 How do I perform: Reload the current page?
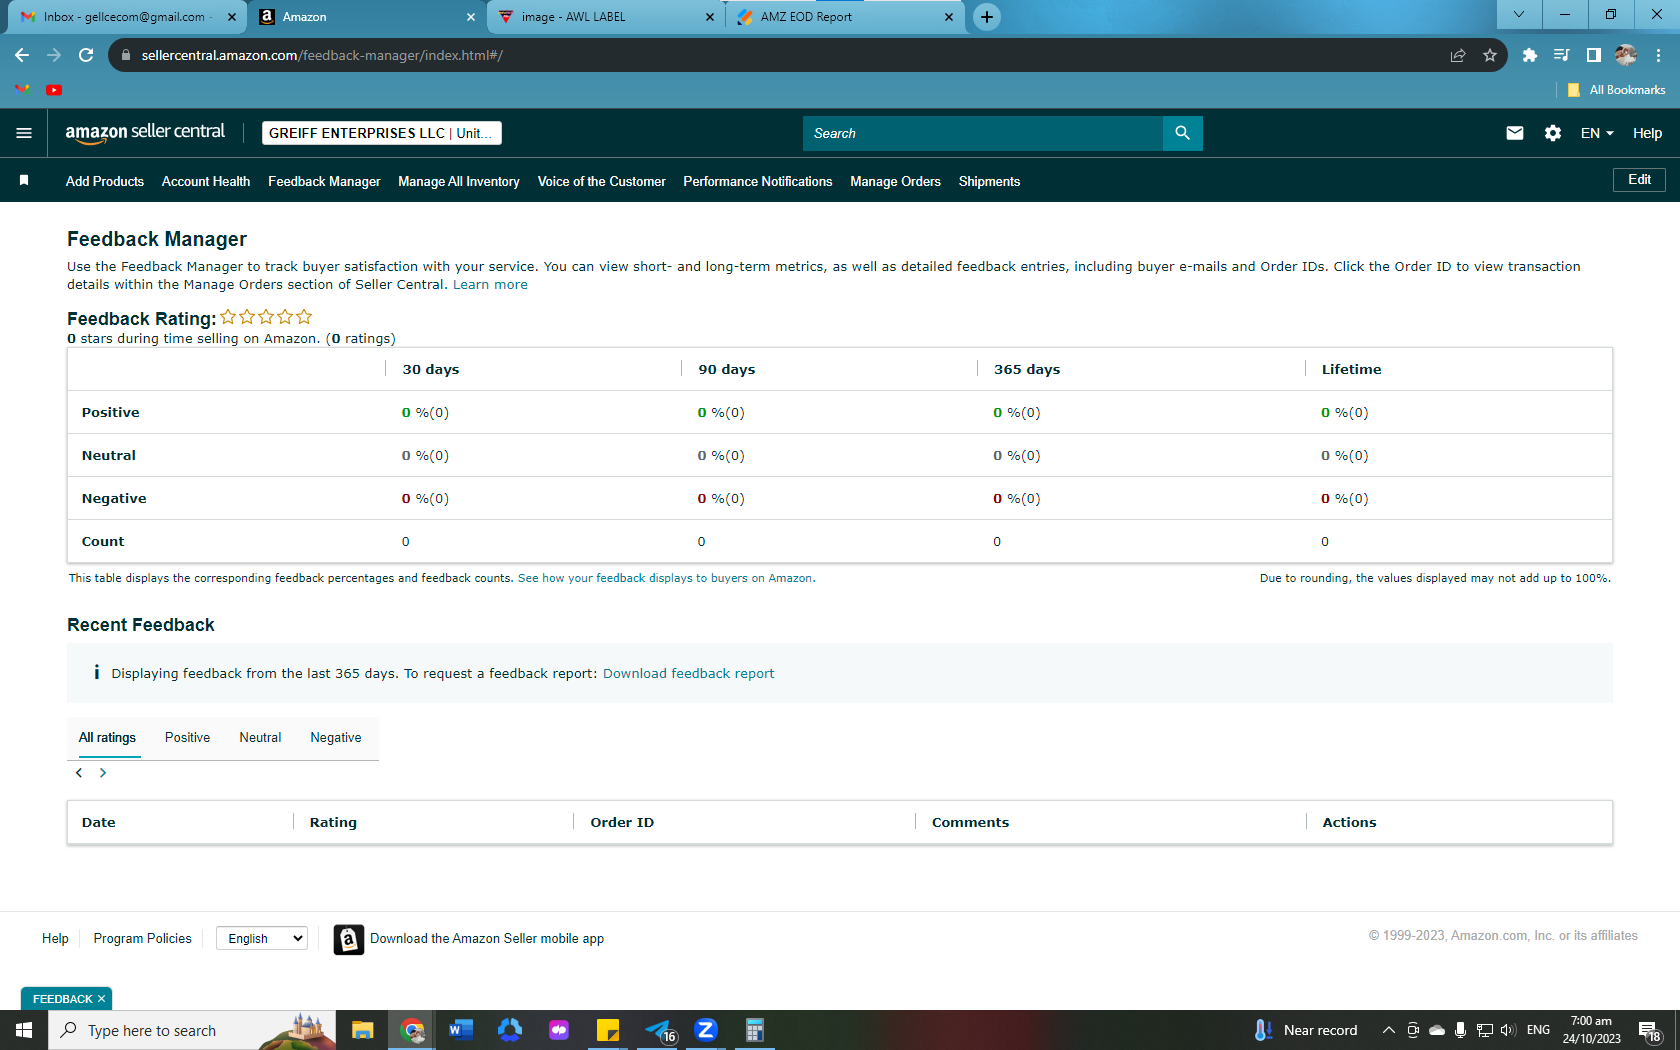point(86,55)
